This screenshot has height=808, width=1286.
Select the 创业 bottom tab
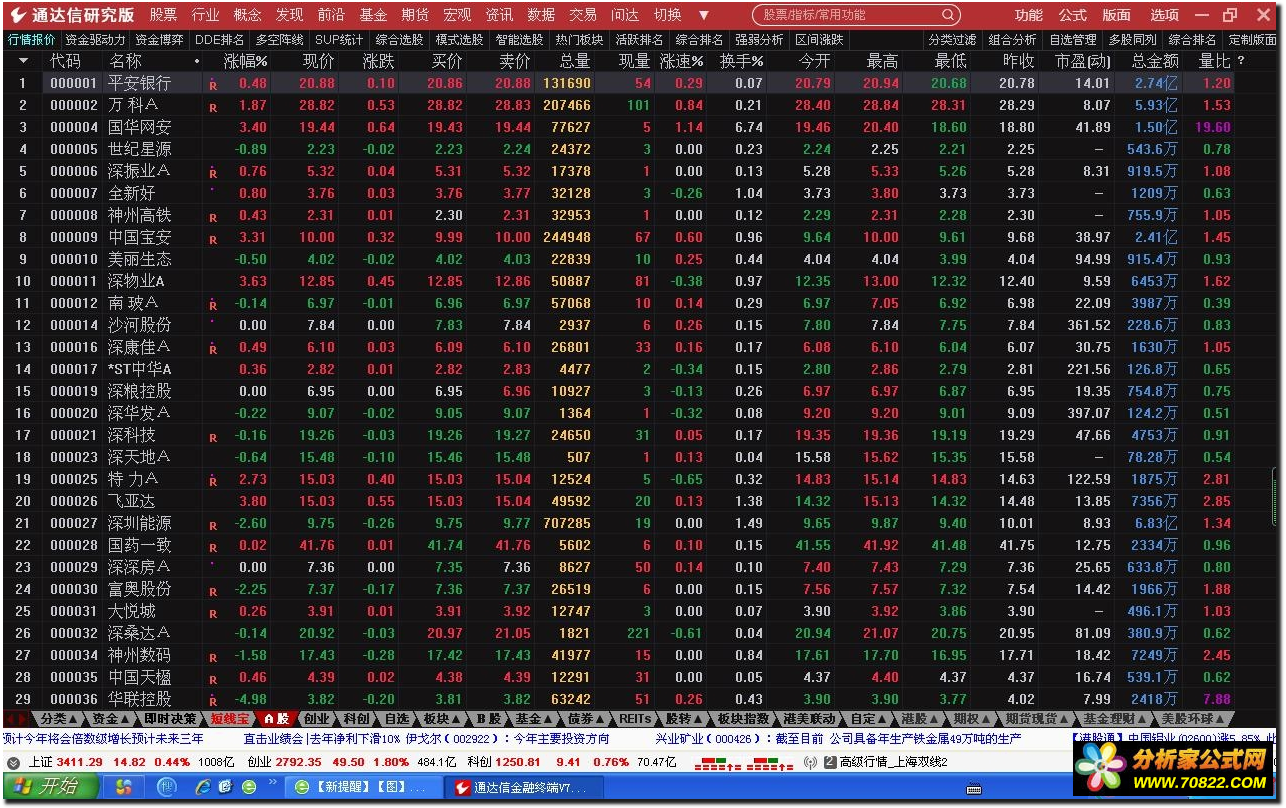316,719
